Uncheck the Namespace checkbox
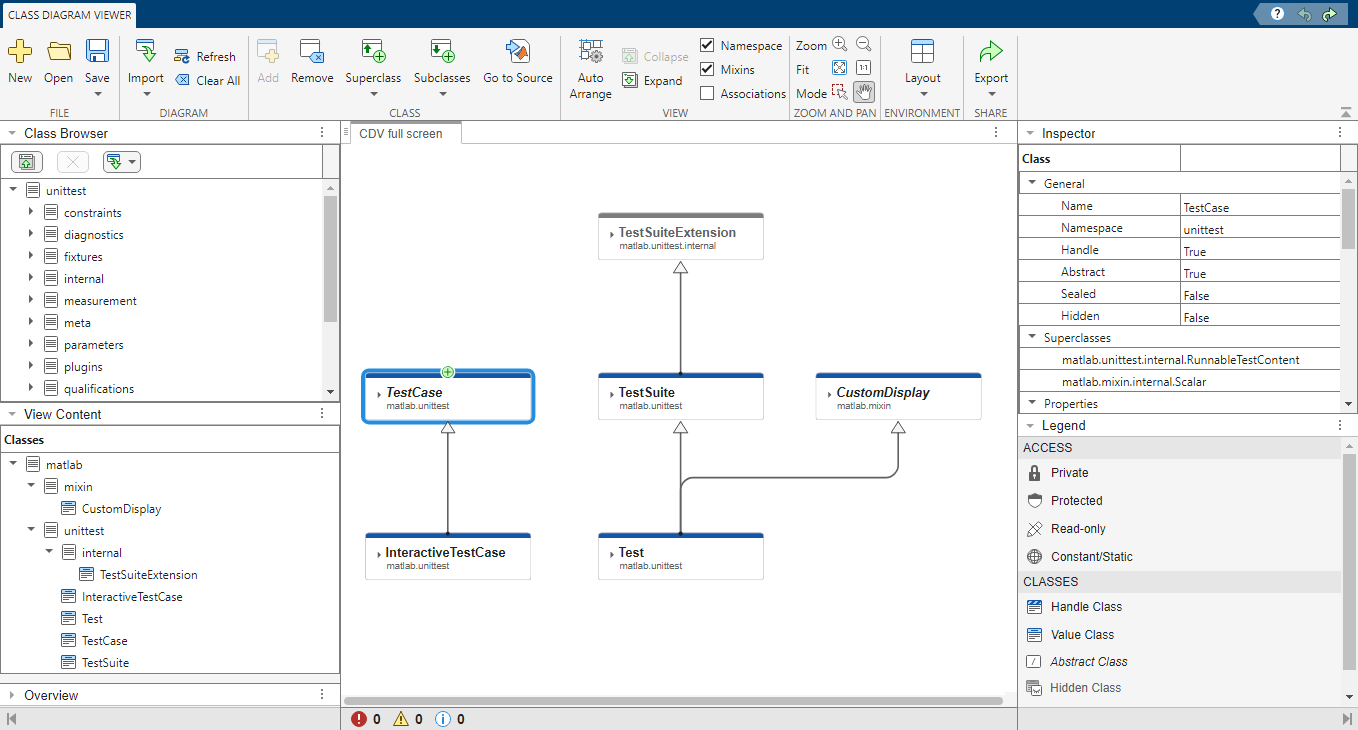 pos(707,46)
